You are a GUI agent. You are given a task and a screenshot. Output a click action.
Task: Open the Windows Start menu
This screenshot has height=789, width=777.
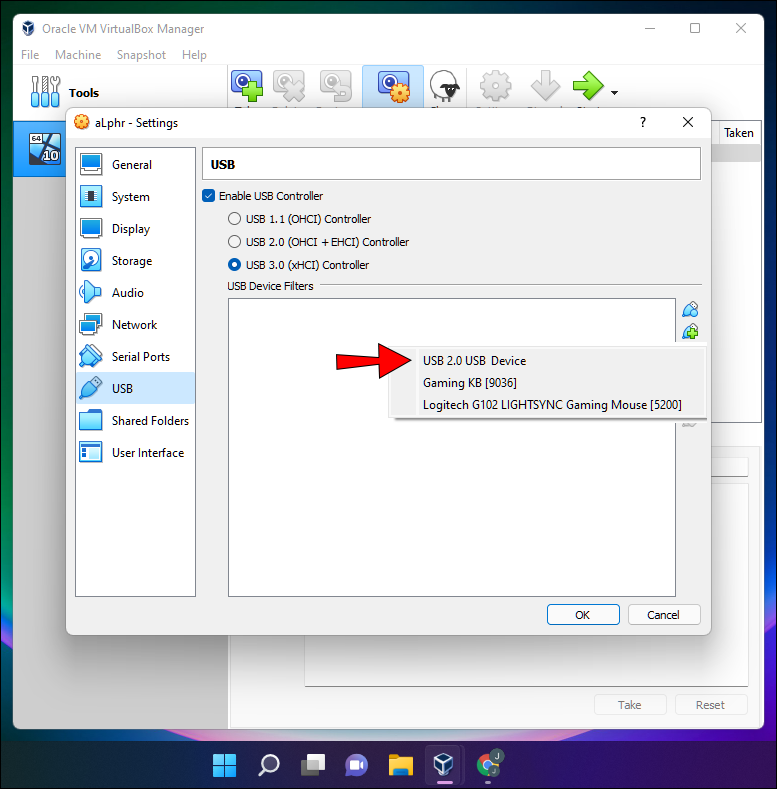click(224, 765)
